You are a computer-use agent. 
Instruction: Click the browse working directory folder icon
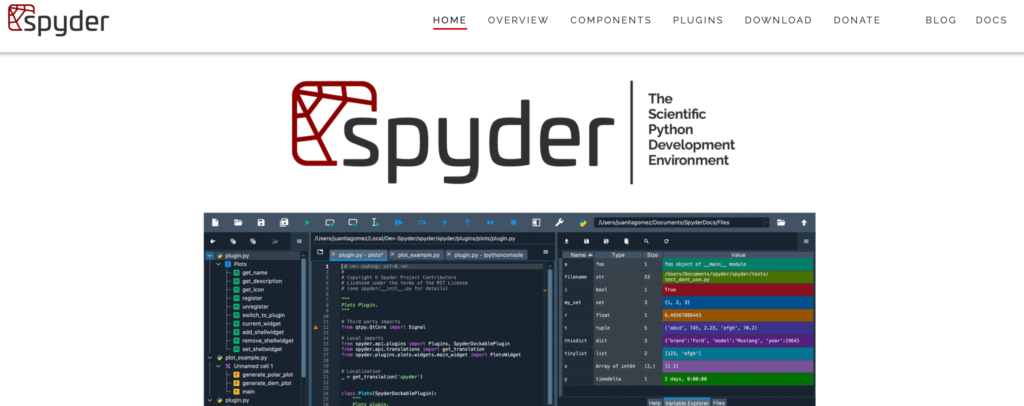781,223
